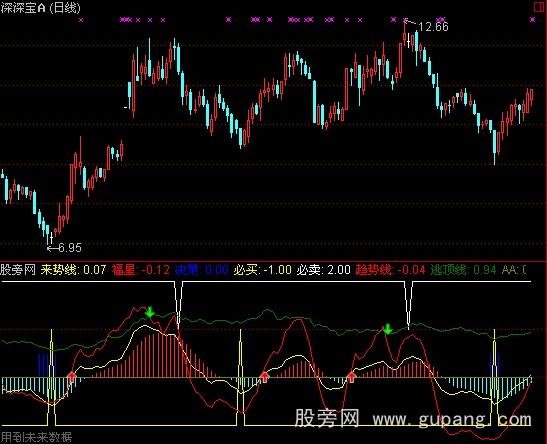Click the red window icon in chart corner

(x=539, y=7)
